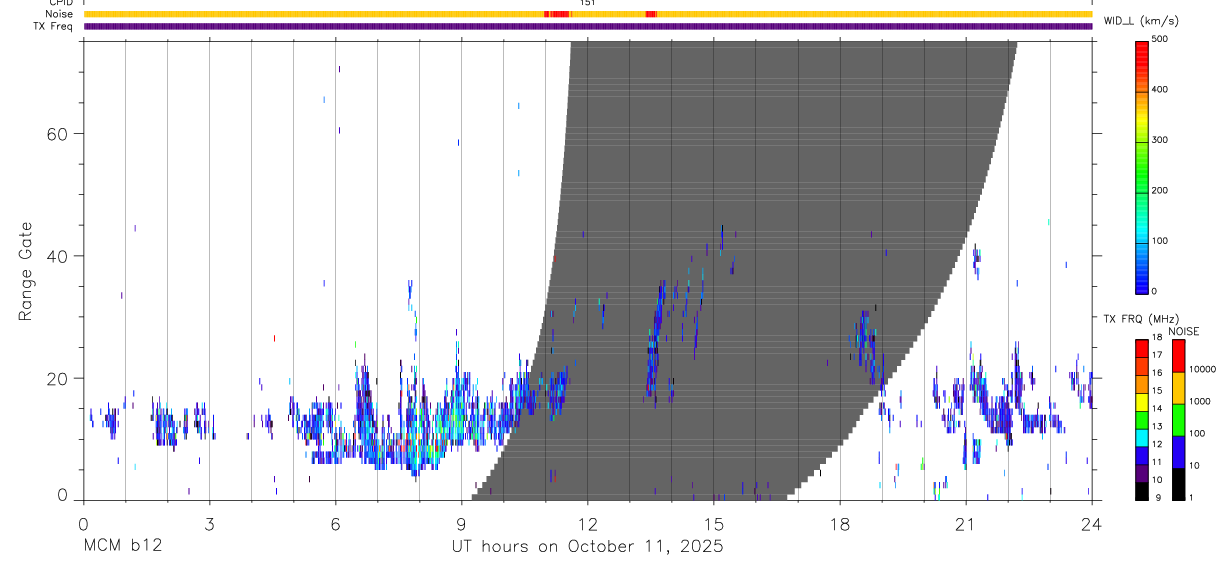Click the '400' label on the width colorbar
1228x567 pixels.
coord(1160,89)
